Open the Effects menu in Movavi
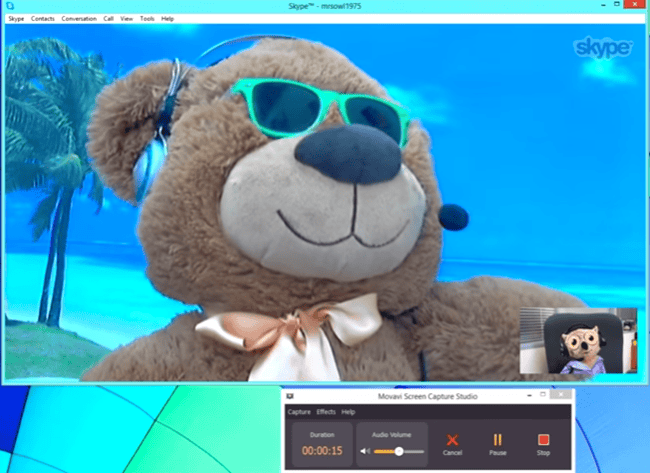 click(x=326, y=412)
